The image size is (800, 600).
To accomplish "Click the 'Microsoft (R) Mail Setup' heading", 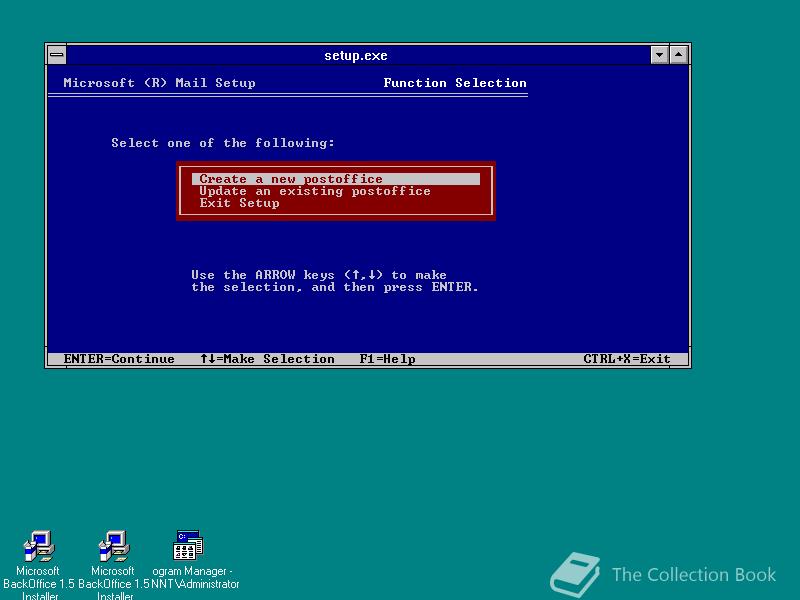I will [x=159, y=83].
